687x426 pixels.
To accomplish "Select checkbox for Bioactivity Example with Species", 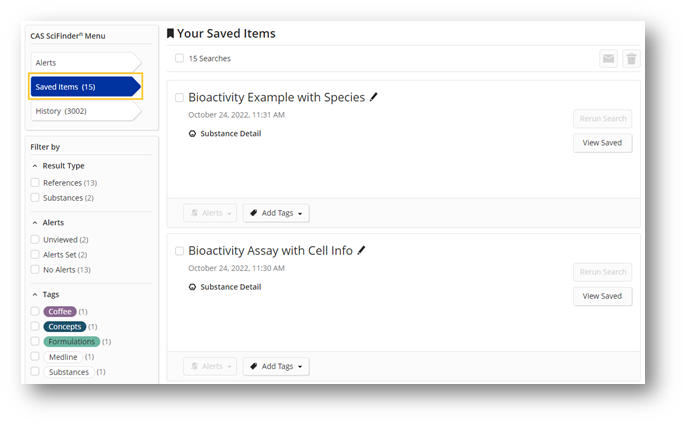I will pyautogui.click(x=179, y=97).
